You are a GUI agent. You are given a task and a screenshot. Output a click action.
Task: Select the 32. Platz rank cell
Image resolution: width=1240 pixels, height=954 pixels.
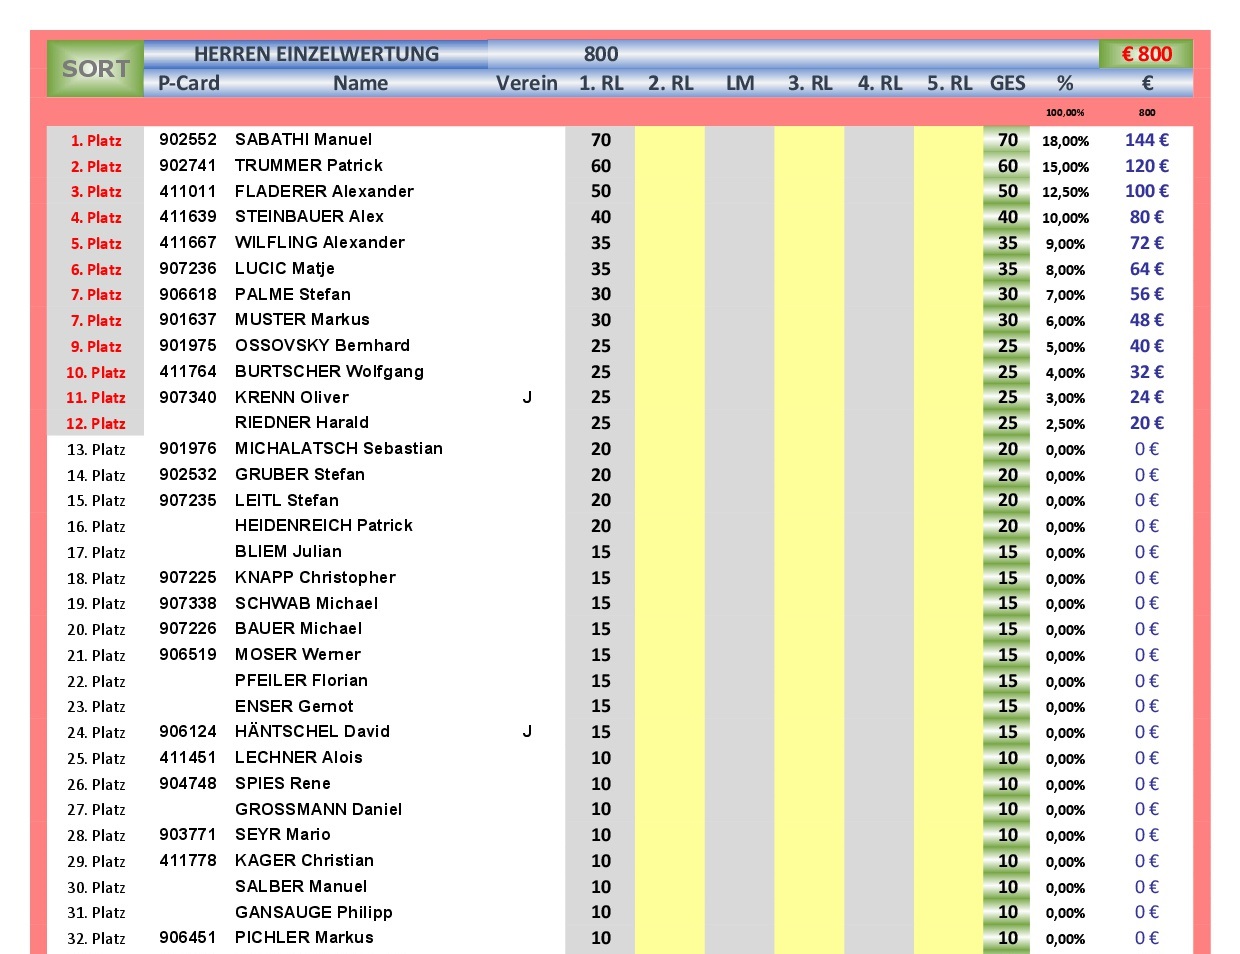click(x=96, y=939)
